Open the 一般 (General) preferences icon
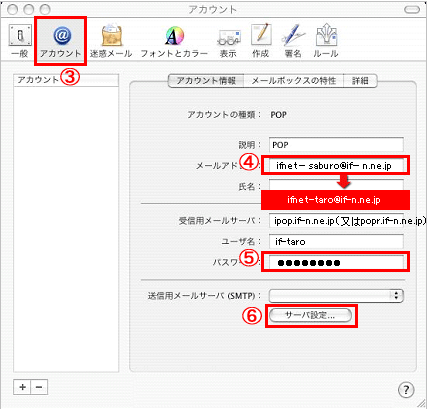The width and height of the screenshot is (427, 409). [20, 41]
